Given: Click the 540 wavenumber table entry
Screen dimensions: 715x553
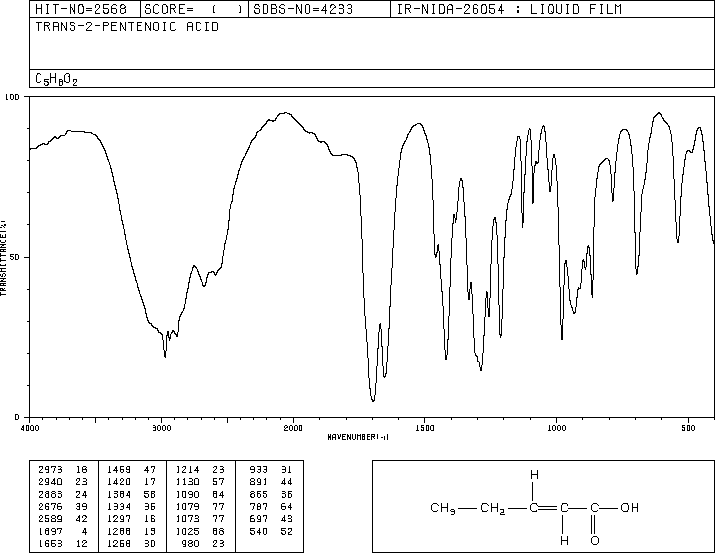Looking at the screenshot, I should pos(259,531).
